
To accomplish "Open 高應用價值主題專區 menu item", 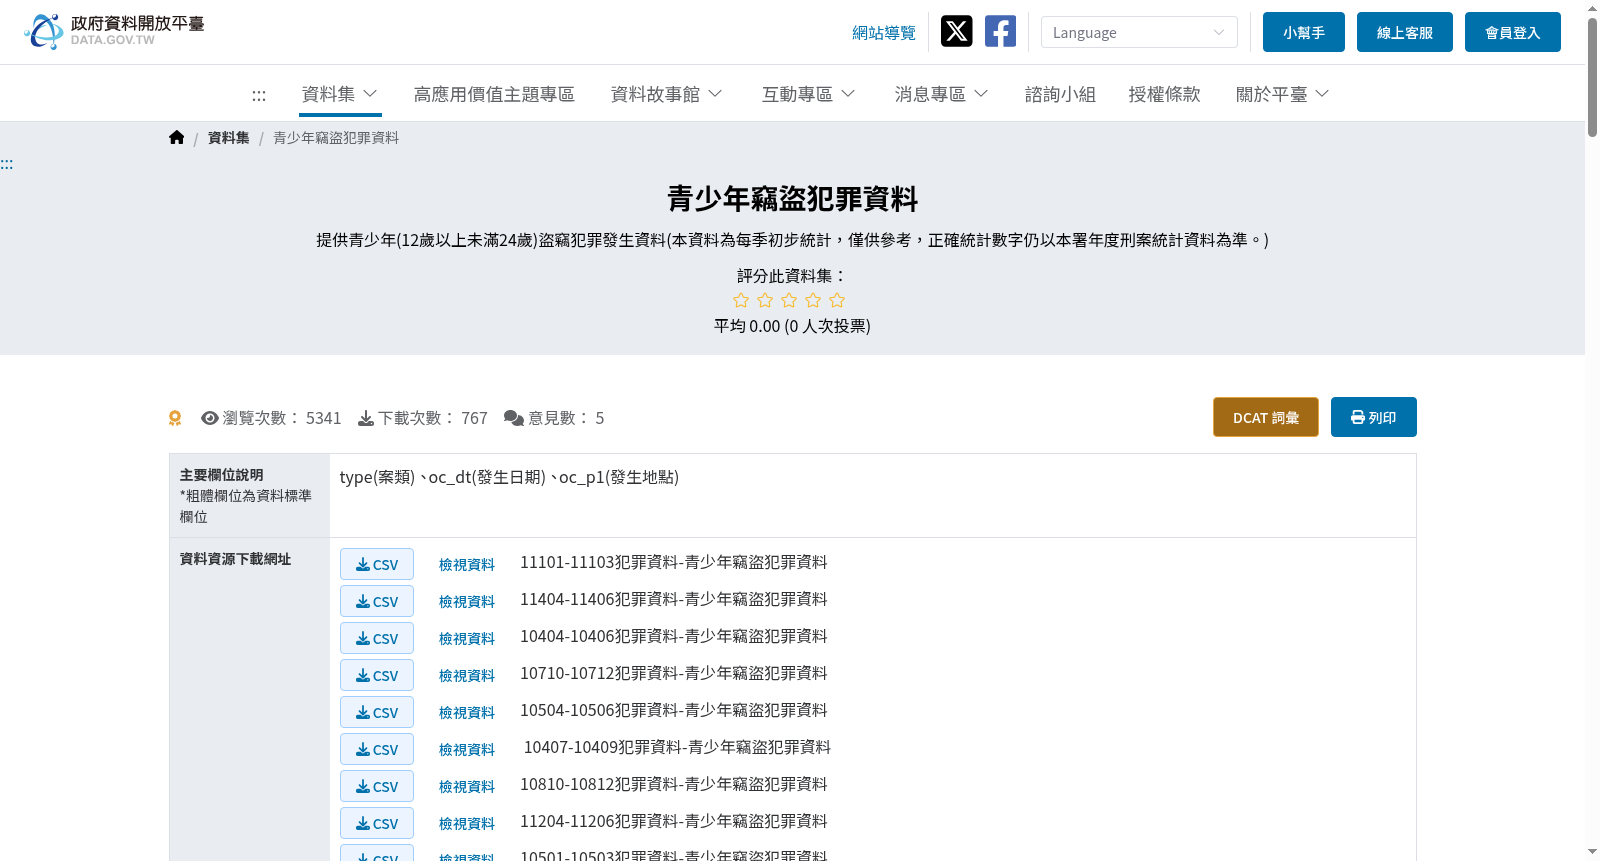I will 494,94.
